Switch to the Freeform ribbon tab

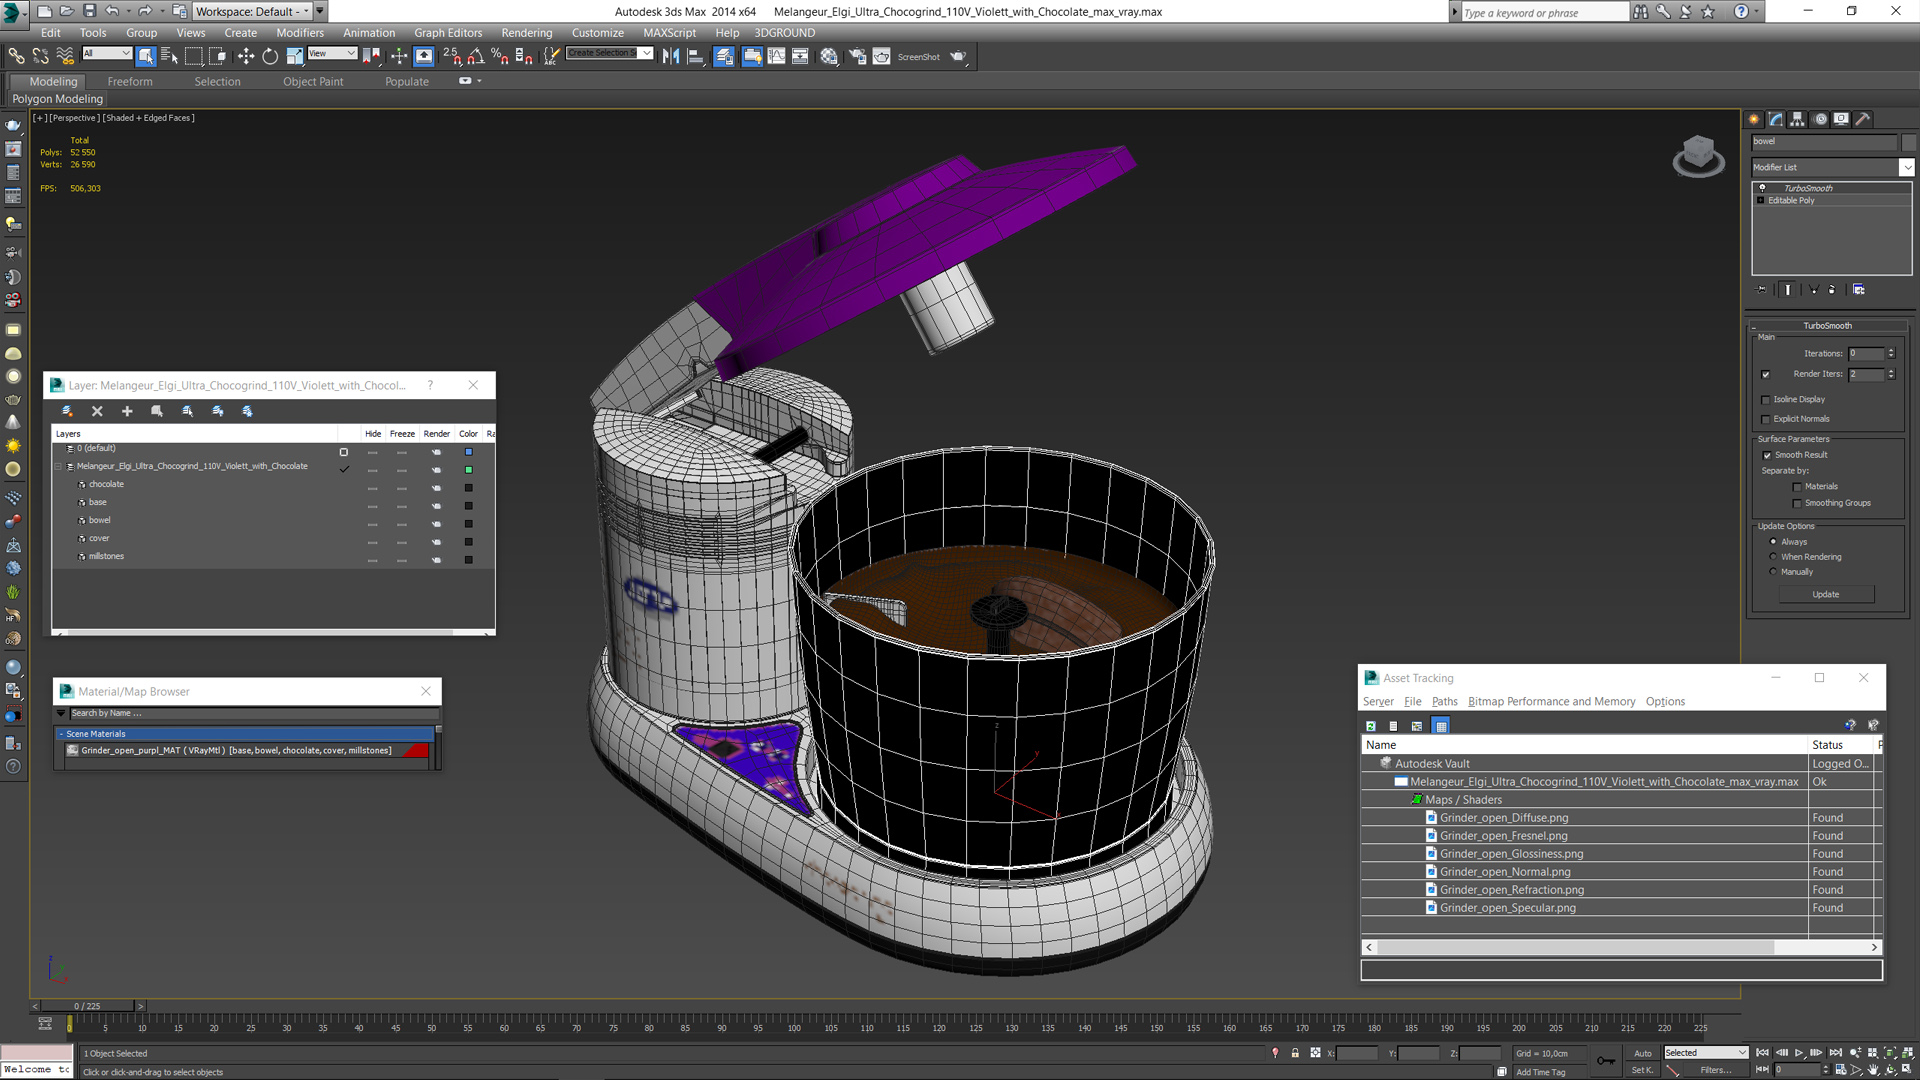130,81
